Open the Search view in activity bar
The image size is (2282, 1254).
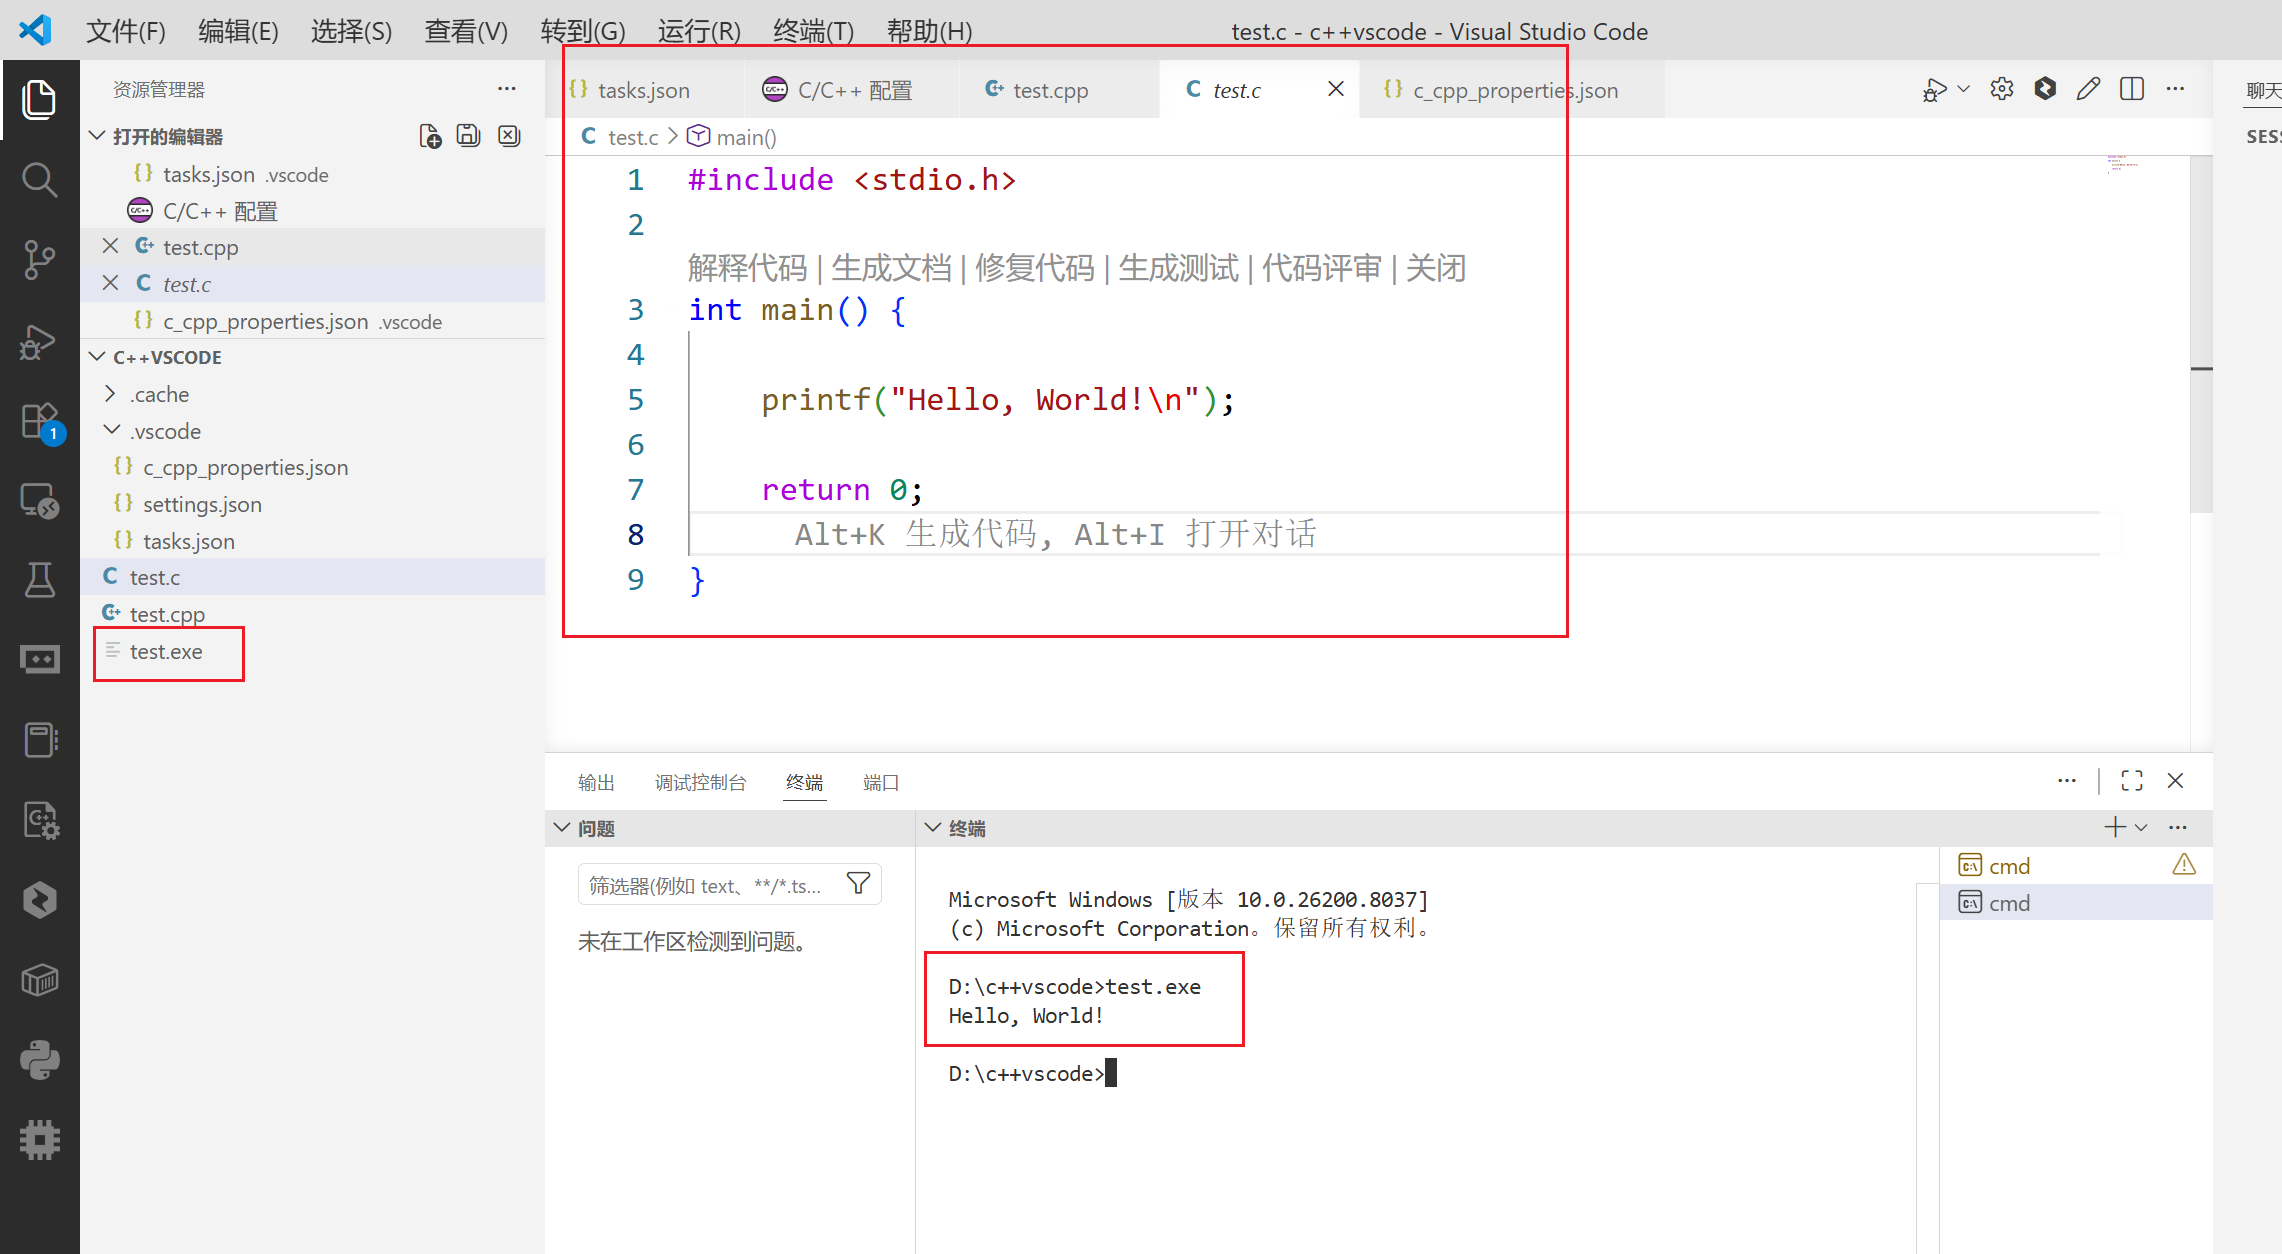pos(39,180)
